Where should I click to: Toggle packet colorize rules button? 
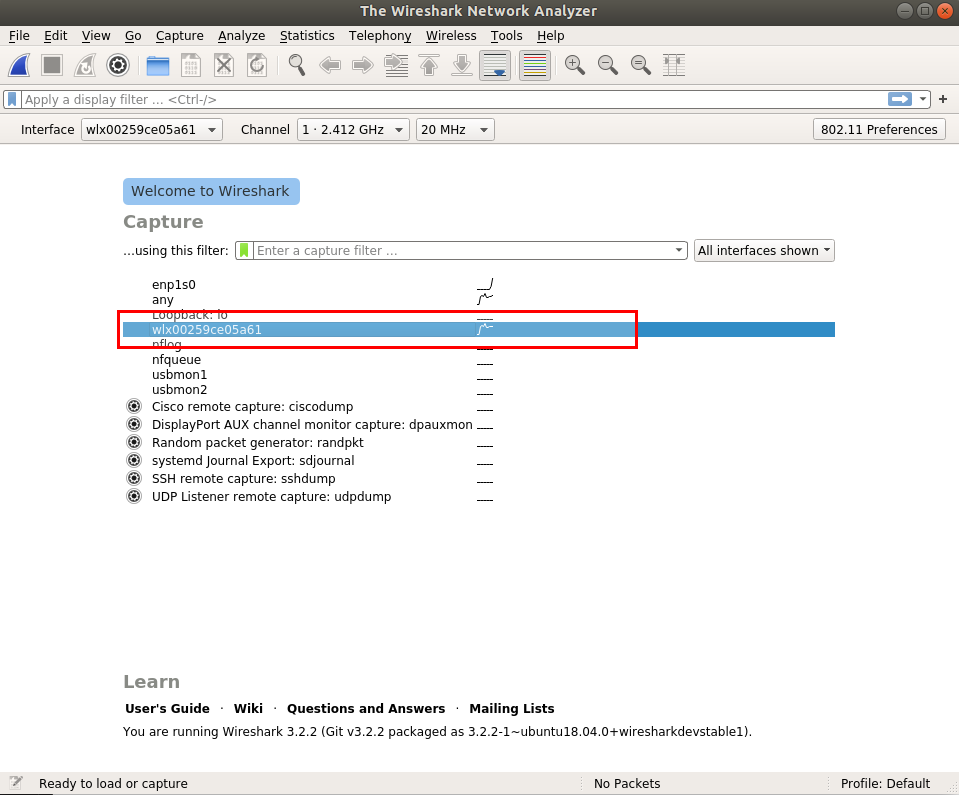pyautogui.click(x=535, y=65)
